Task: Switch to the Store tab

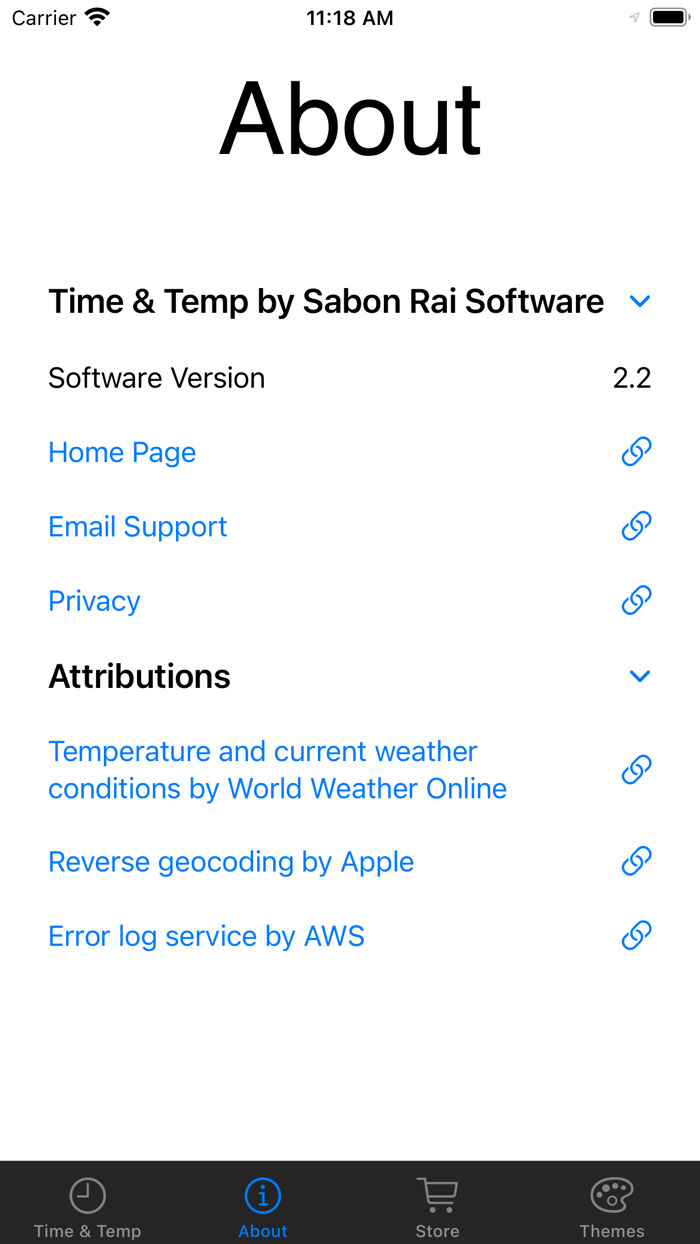Action: [x=437, y=1203]
